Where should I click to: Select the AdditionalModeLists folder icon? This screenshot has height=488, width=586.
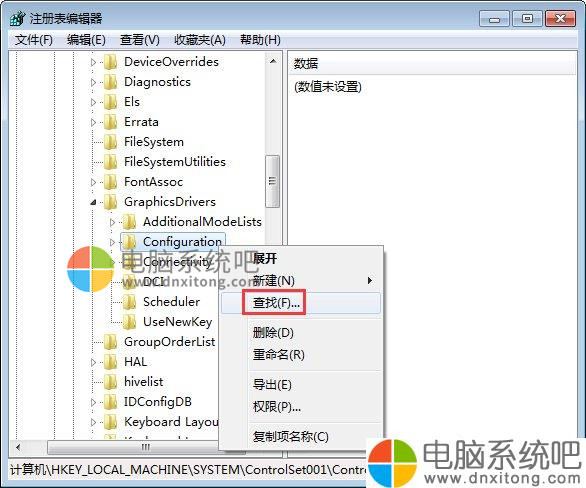pyautogui.click(x=129, y=222)
